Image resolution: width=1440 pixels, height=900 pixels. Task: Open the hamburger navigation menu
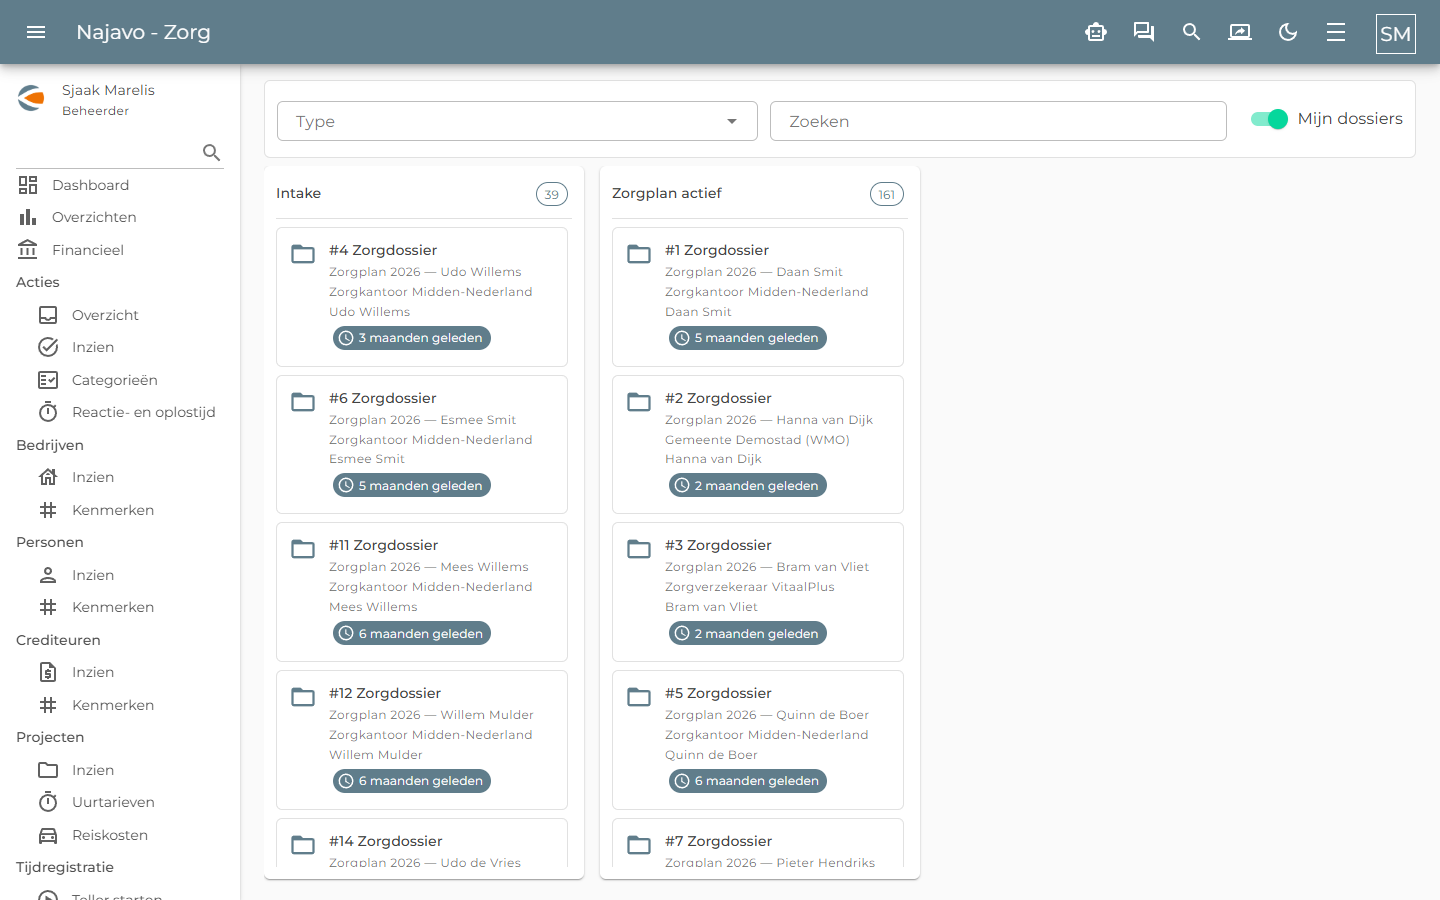36,32
